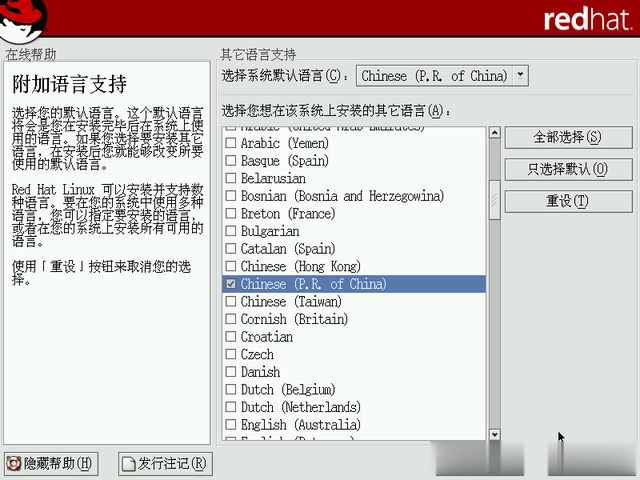Check Bosnian (Bosnia and Herzegowina) checkbox
Image resolution: width=640 pixels, height=480 pixels.
pos(231,196)
